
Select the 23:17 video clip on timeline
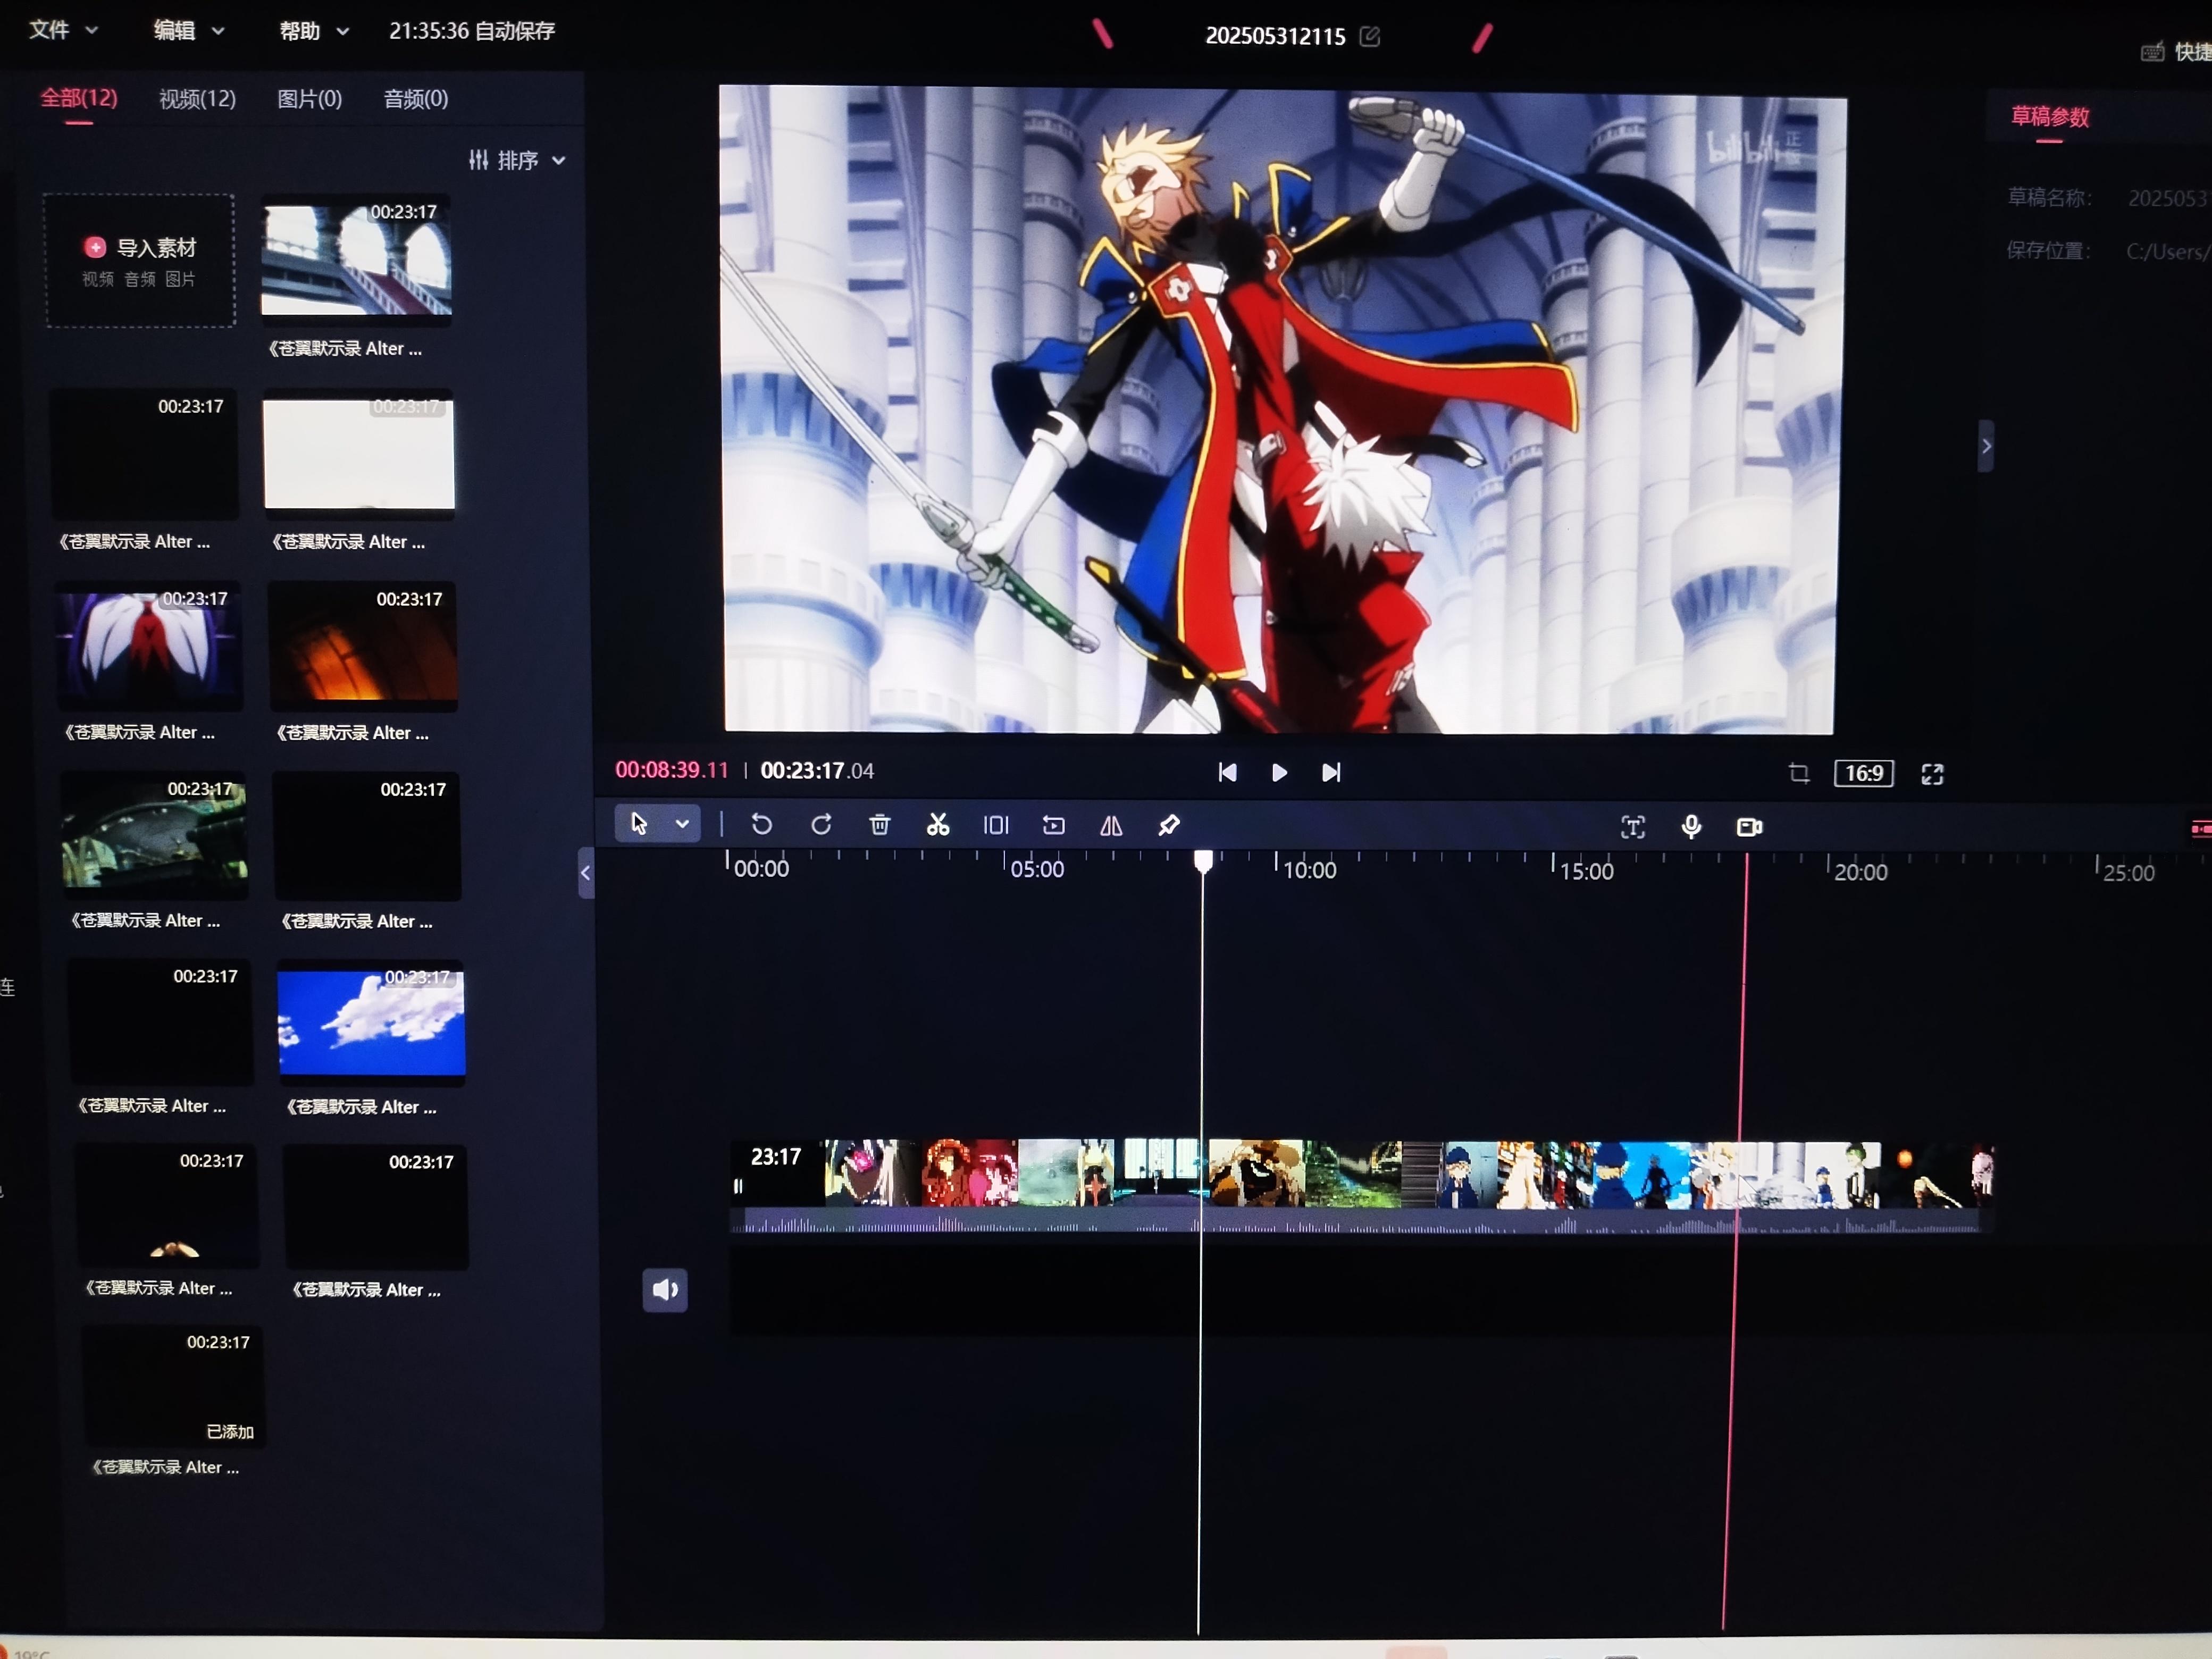[1362, 1186]
